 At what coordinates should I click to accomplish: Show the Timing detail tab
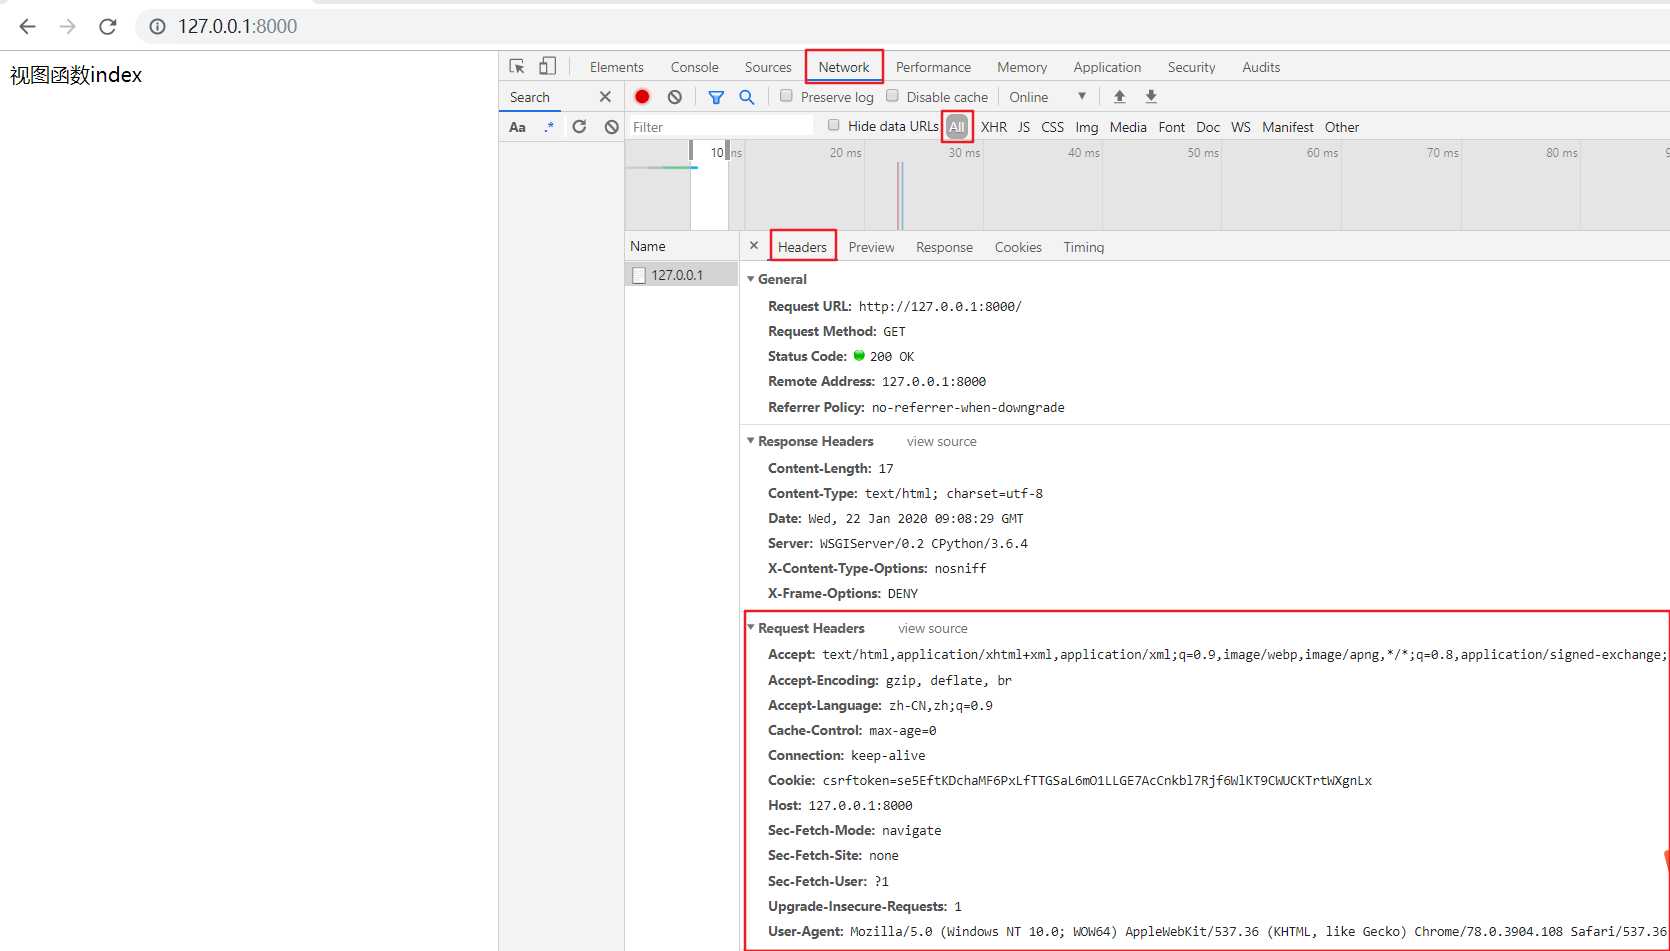pos(1084,247)
